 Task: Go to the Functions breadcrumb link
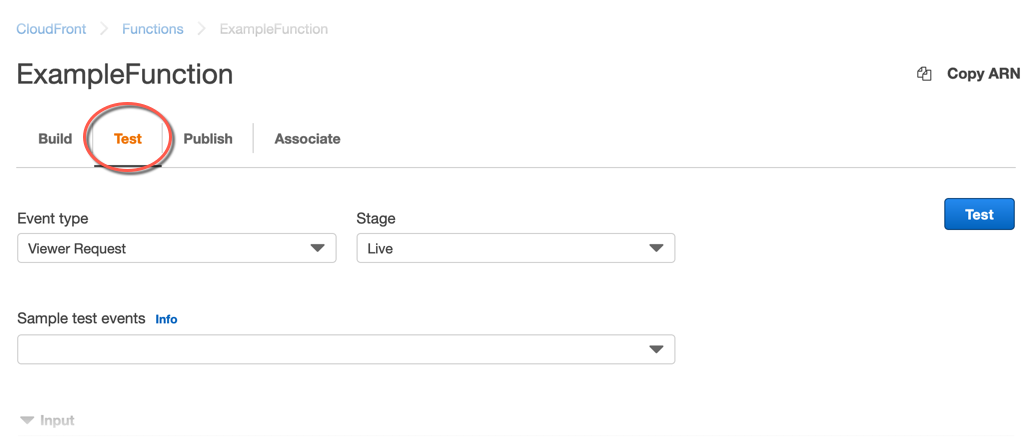(152, 29)
